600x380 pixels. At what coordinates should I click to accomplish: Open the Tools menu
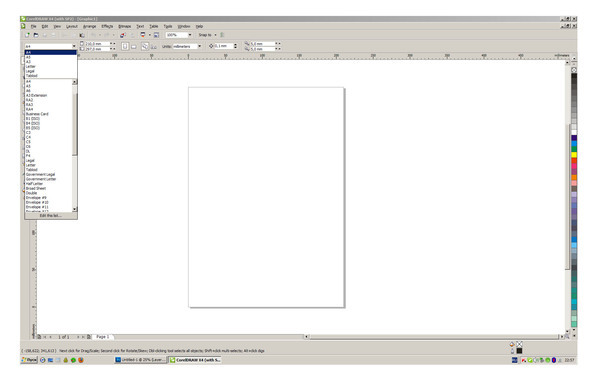(x=168, y=26)
